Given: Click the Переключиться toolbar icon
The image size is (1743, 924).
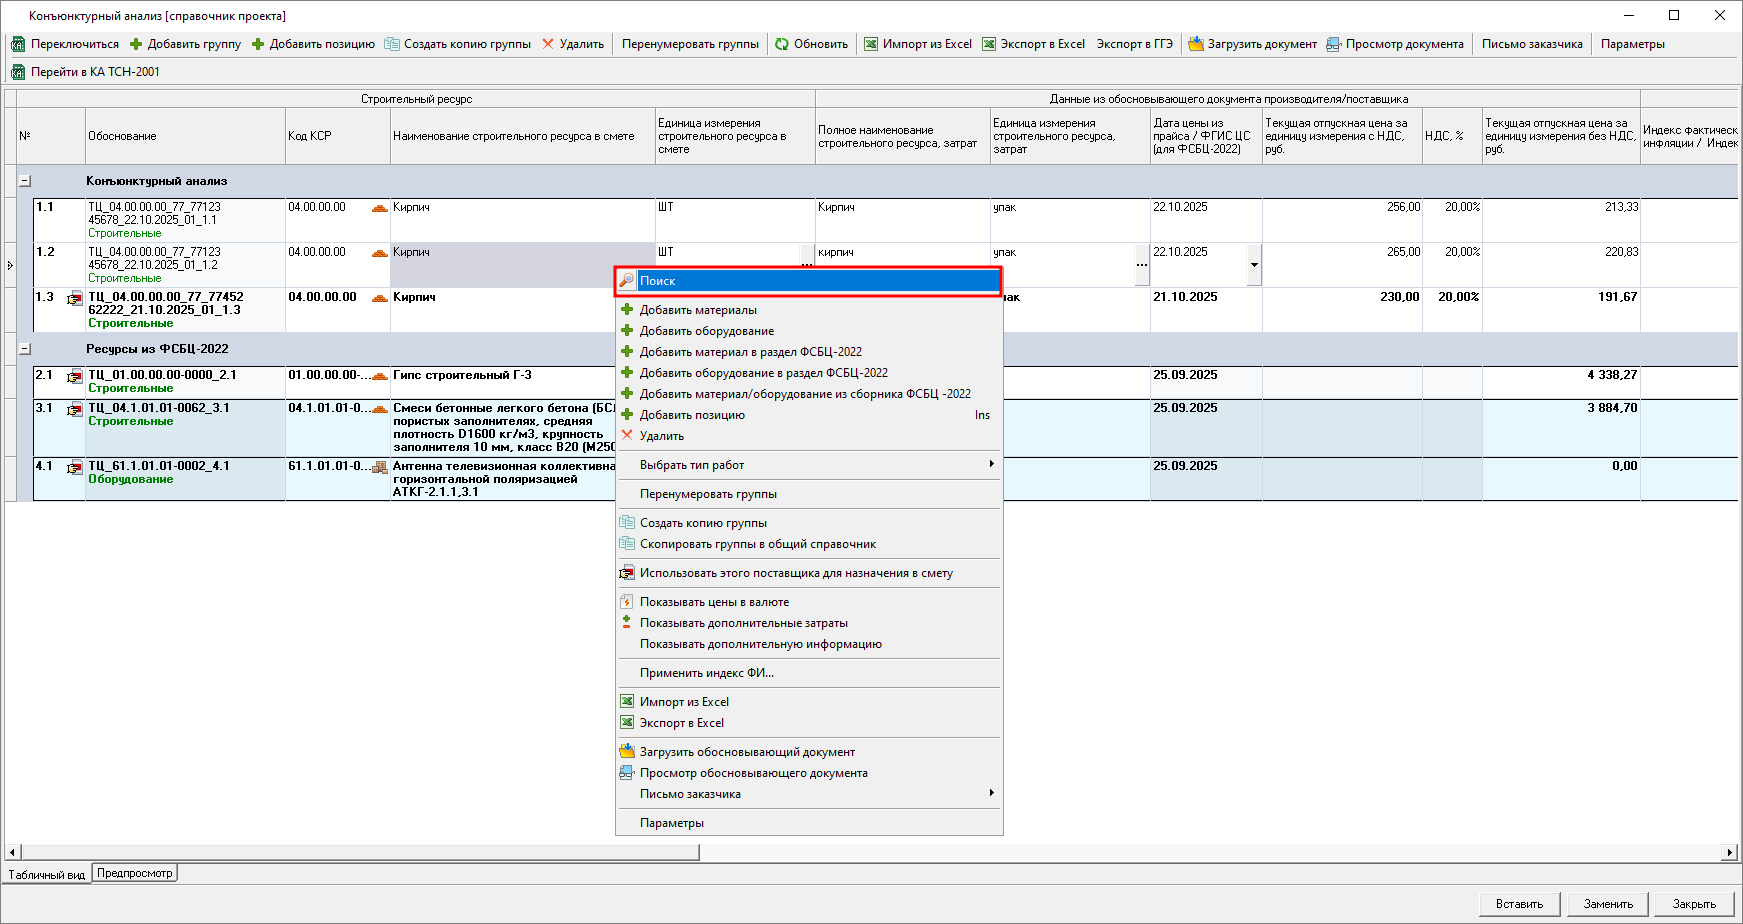Looking at the screenshot, I should (x=18, y=44).
